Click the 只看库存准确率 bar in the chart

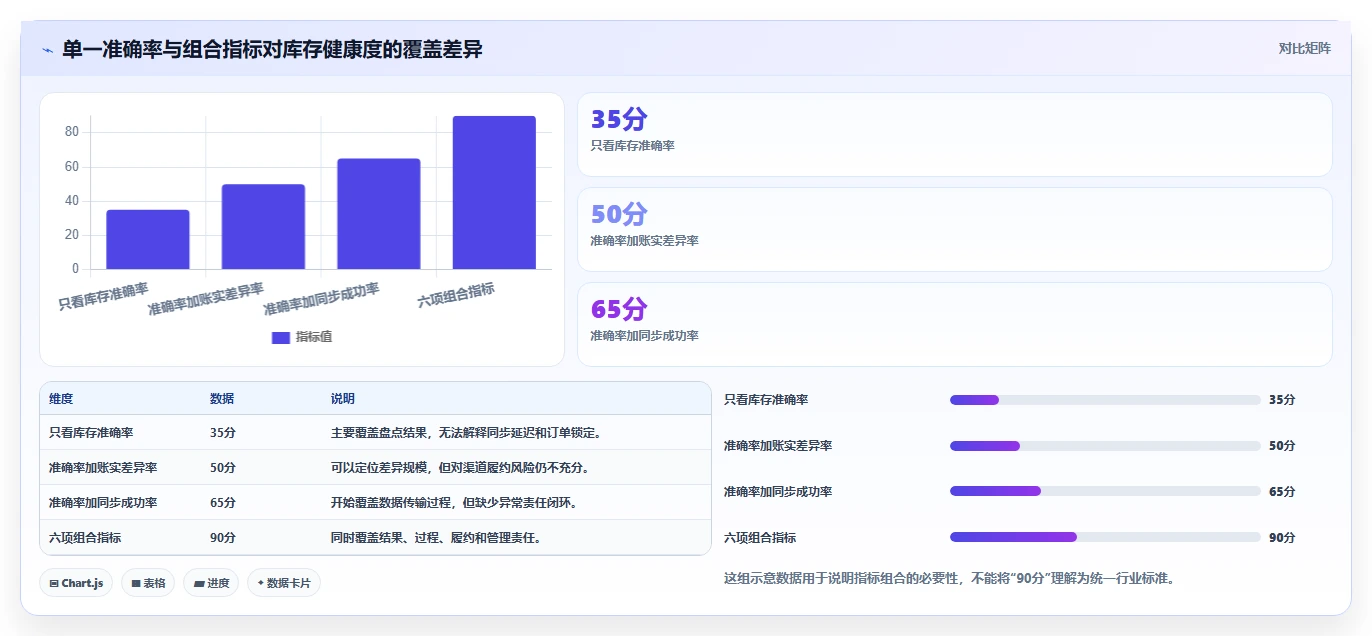point(148,239)
